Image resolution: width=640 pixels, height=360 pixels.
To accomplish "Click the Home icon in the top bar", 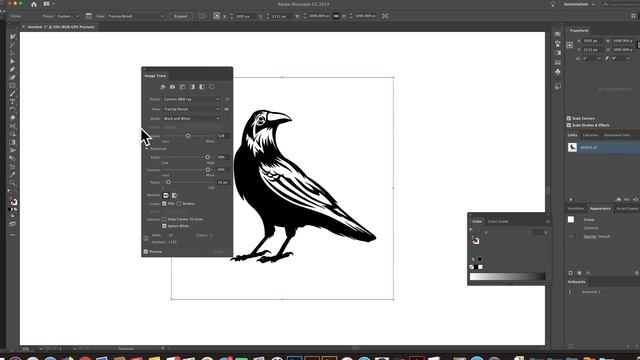I will tap(34, 4).
